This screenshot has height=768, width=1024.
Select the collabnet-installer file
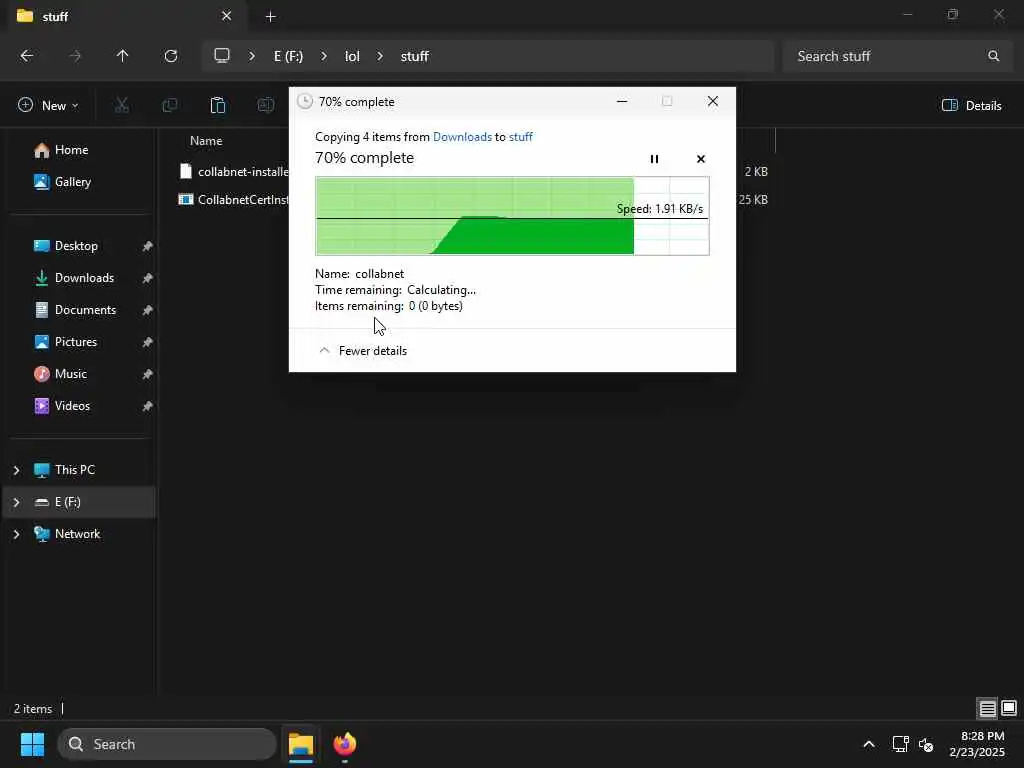point(234,172)
